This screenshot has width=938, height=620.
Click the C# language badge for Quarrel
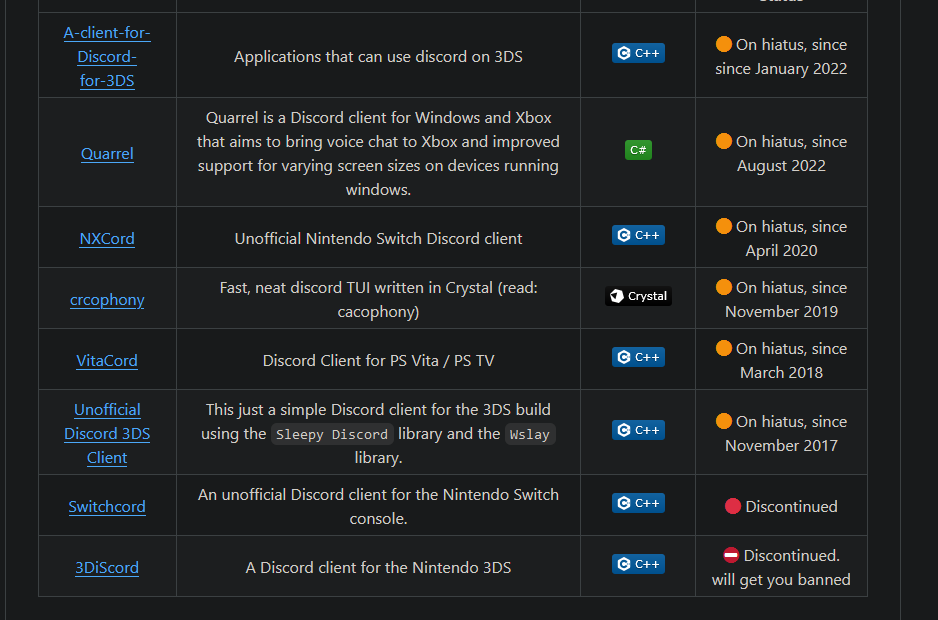[638, 150]
